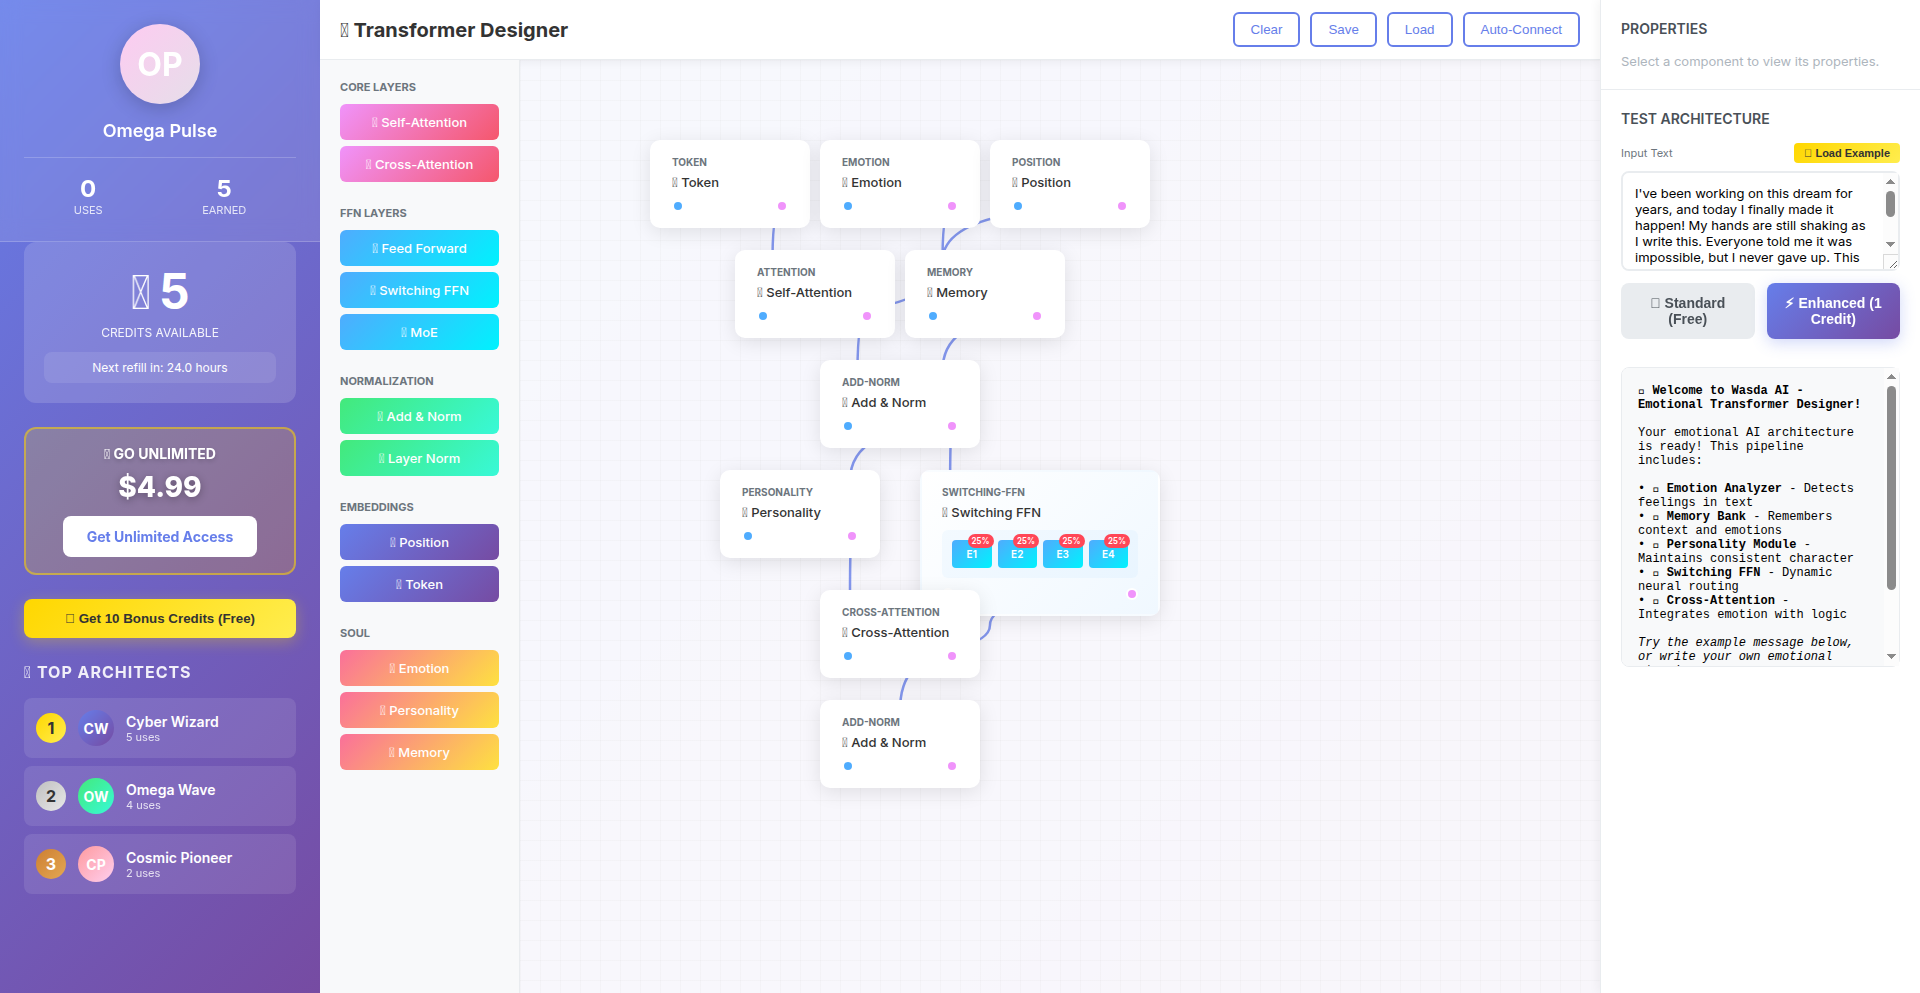This screenshot has width=1920, height=993.
Task: Select expert E1 in the Switching FFN node
Action: [971, 553]
